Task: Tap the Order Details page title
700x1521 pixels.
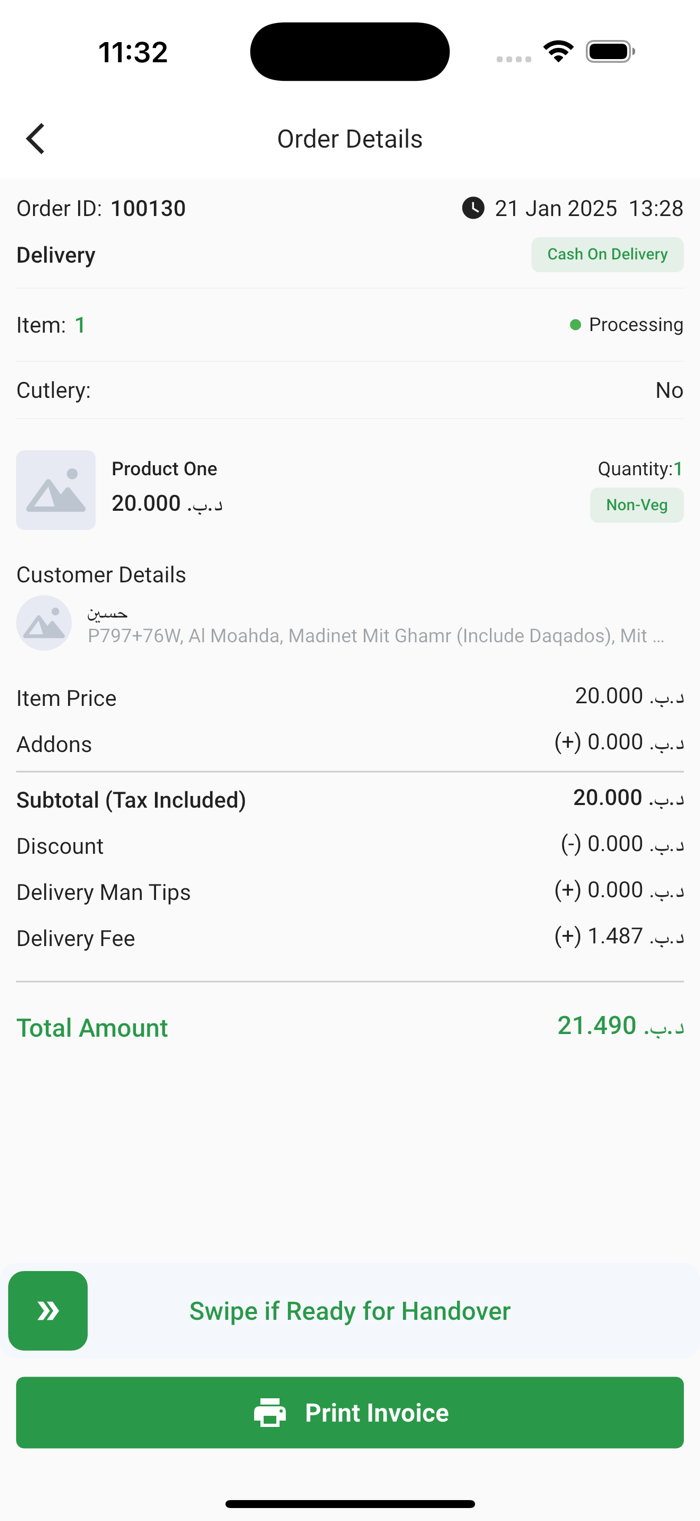Action: click(350, 139)
